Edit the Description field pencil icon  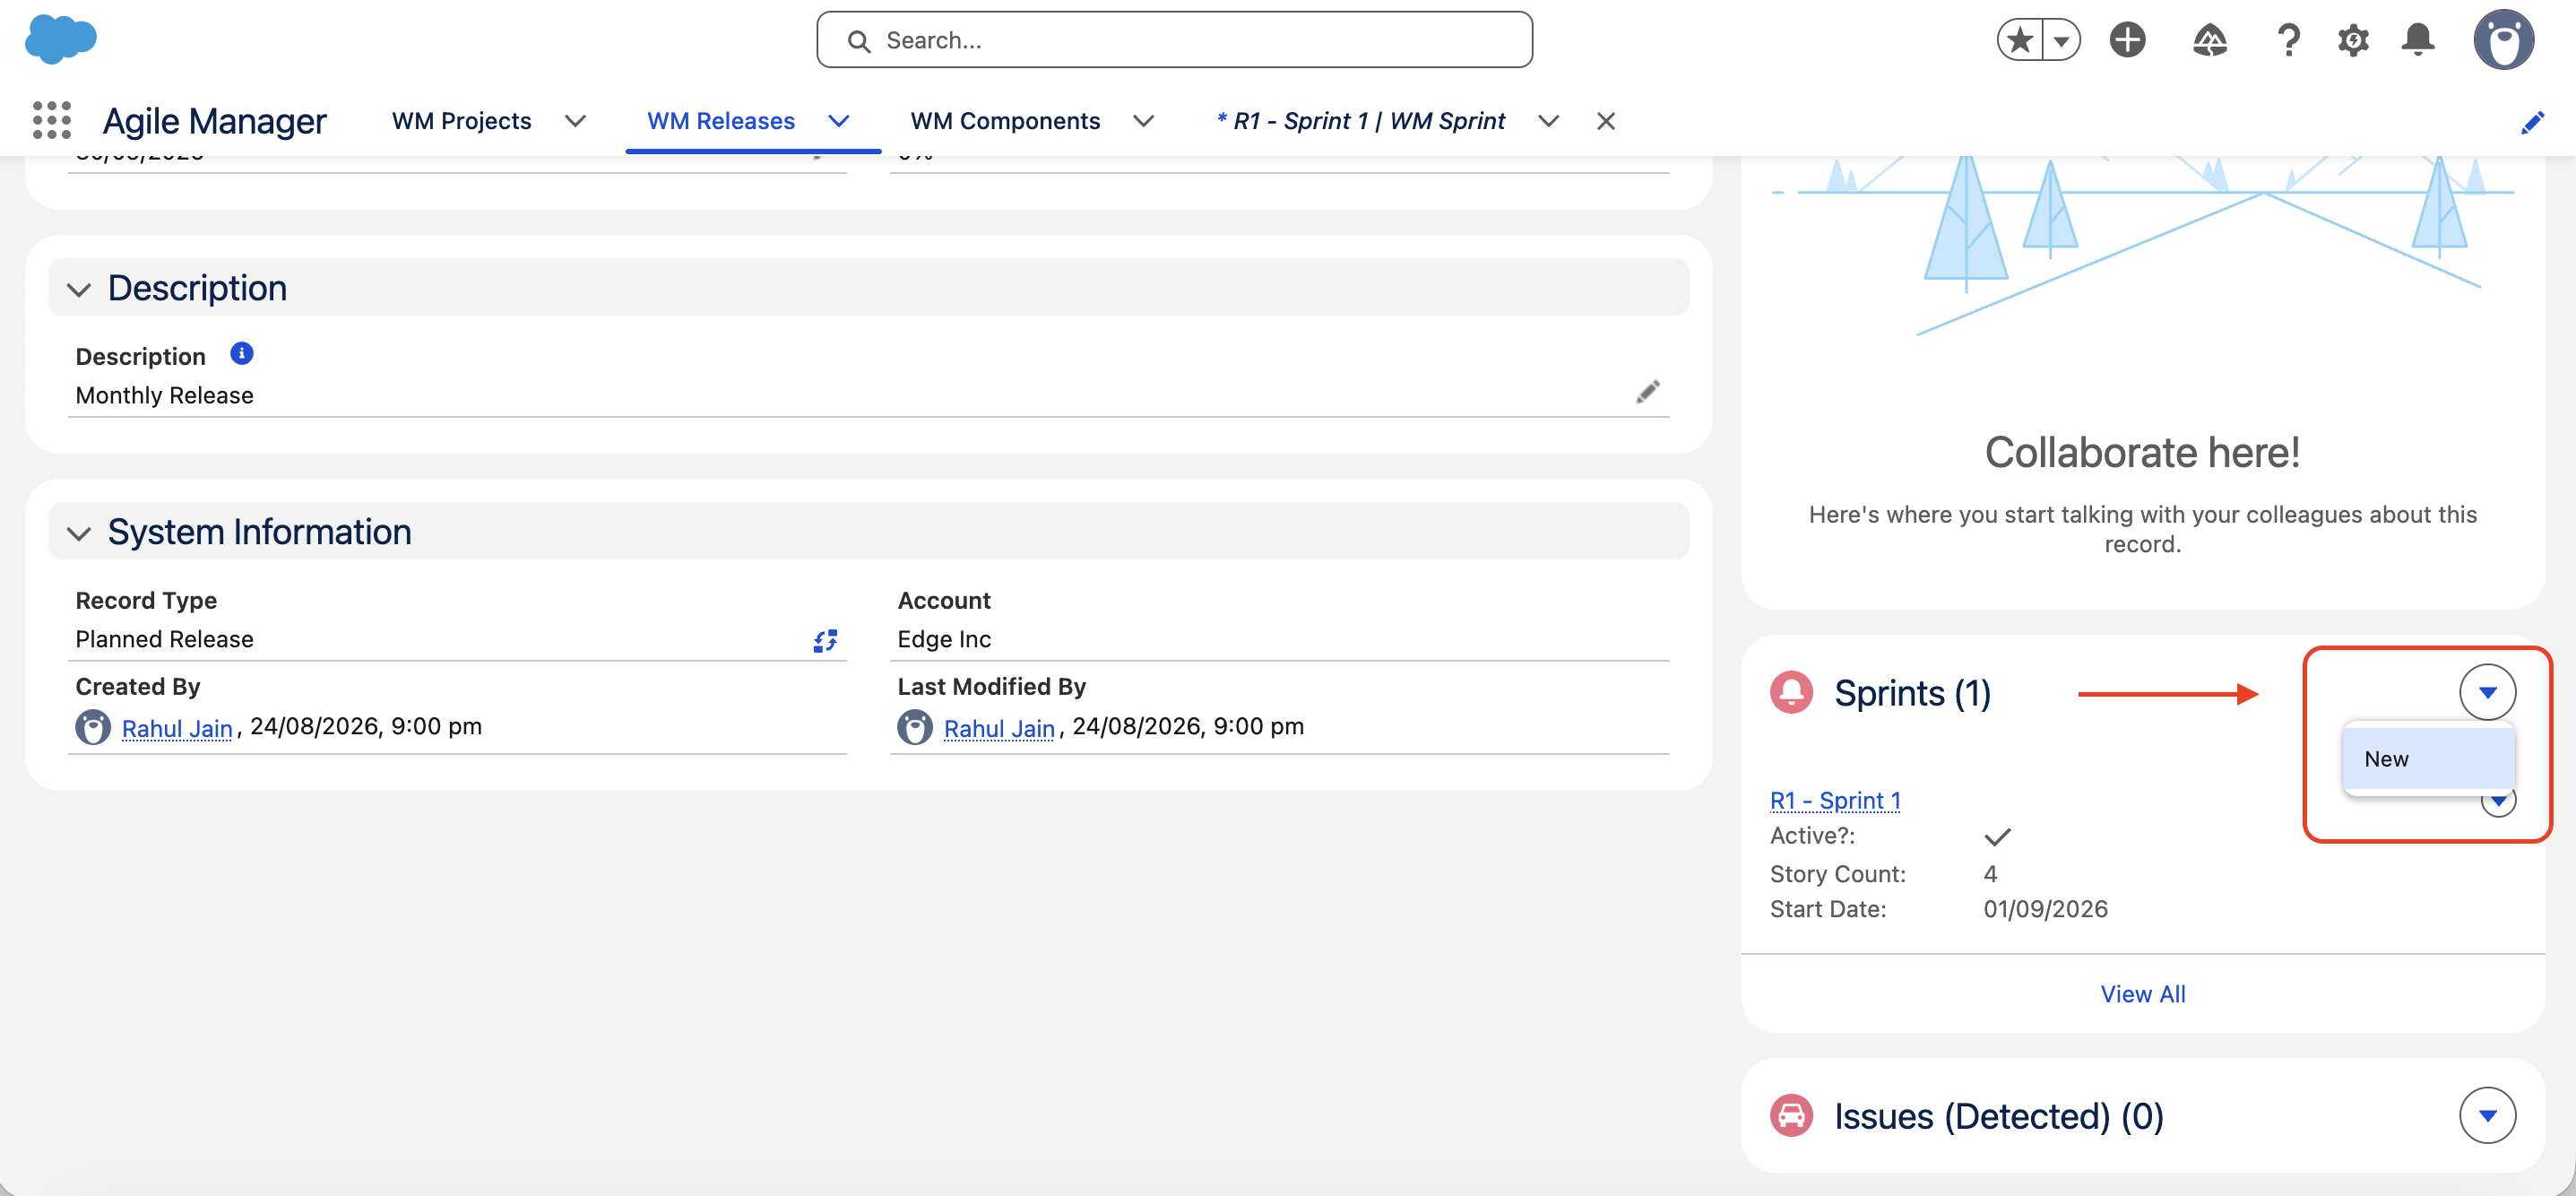[x=1648, y=392]
